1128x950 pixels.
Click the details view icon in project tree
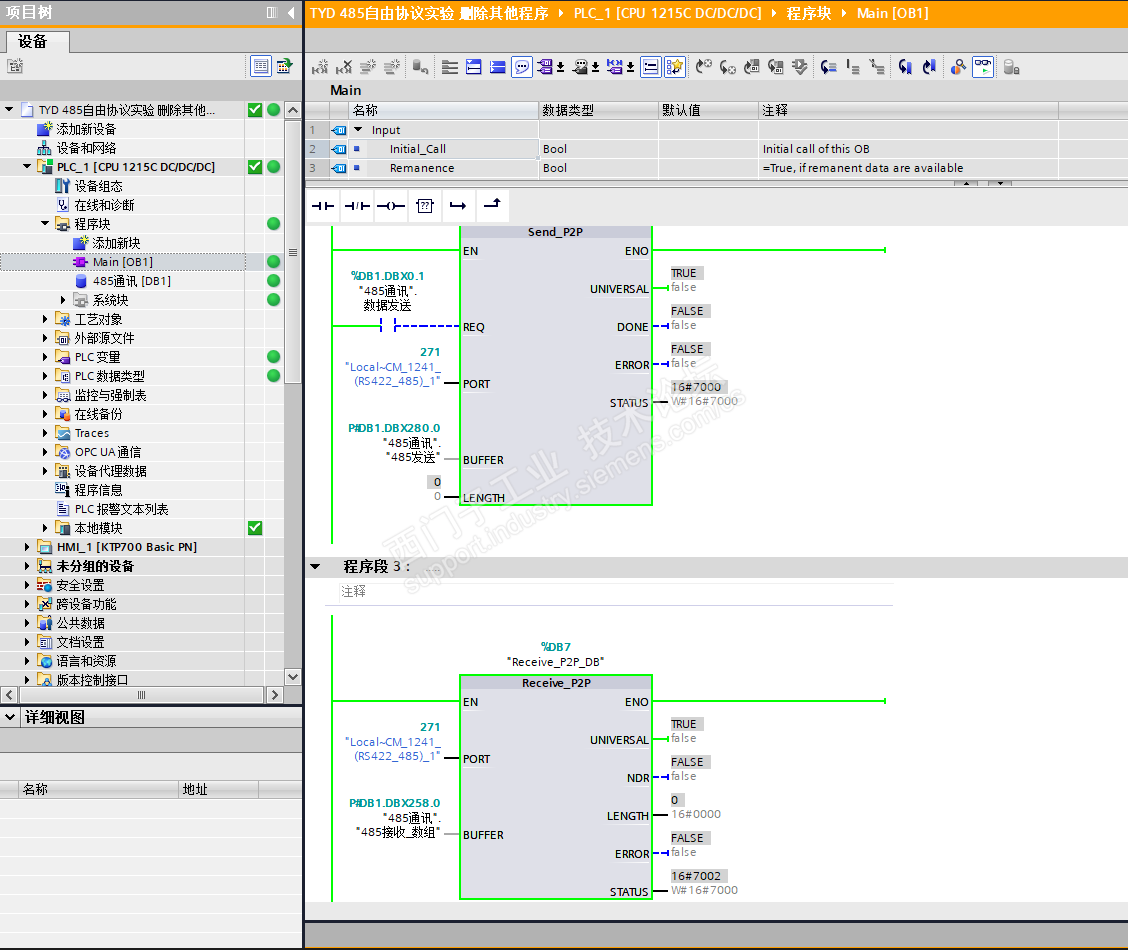pos(261,66)
